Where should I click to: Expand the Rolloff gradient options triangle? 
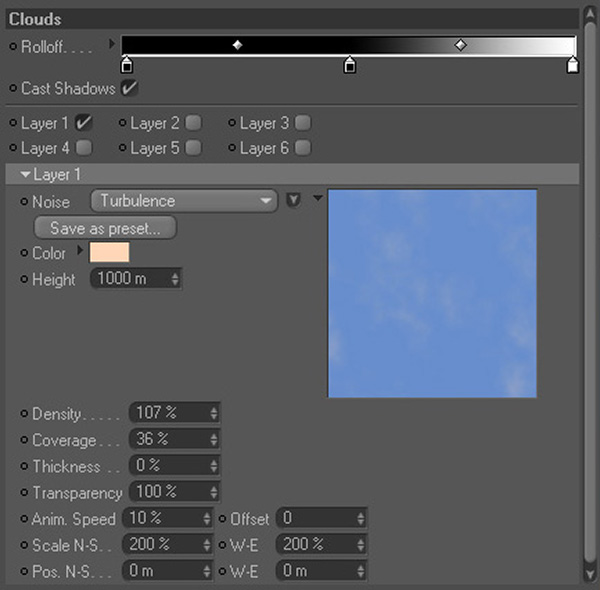click(x=112, y=45)
